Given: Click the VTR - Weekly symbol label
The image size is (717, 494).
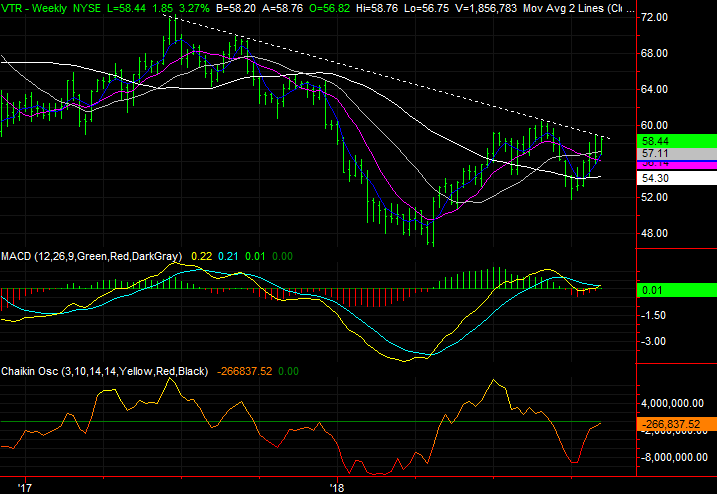Looking at the screenshot, I should coord(34,8).
